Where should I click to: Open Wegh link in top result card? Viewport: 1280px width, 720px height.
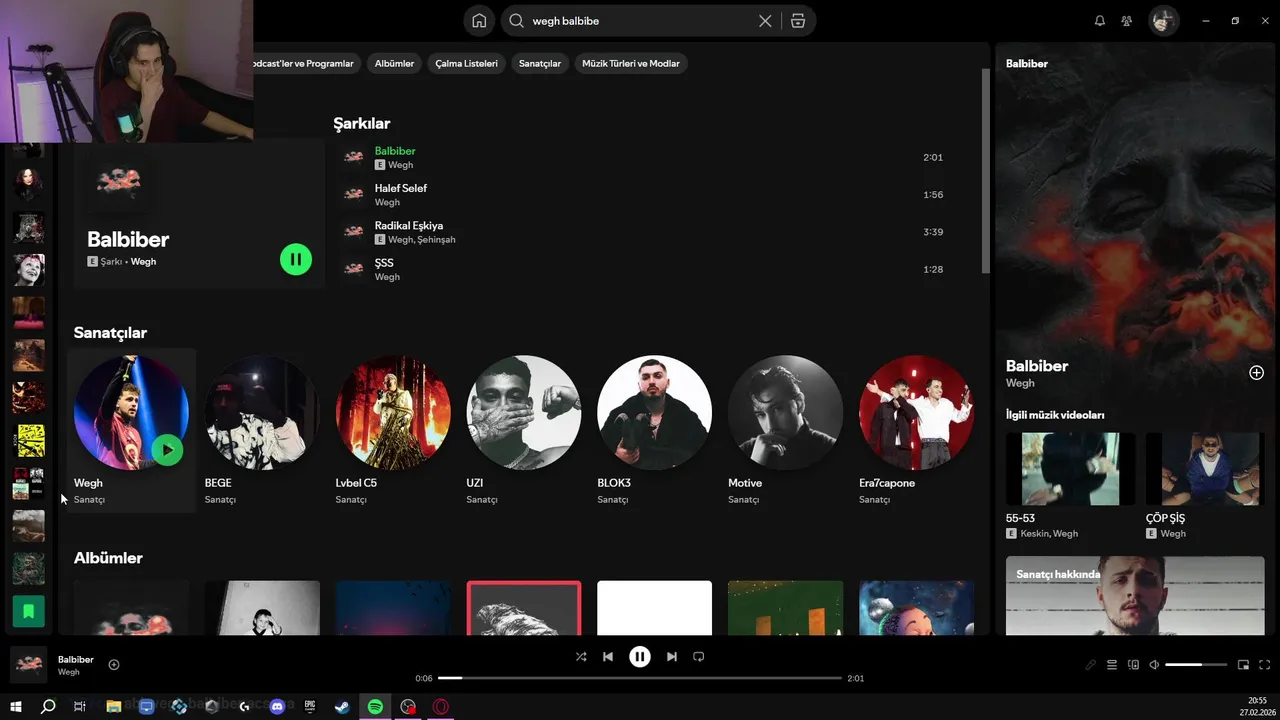tap(143, 262)
